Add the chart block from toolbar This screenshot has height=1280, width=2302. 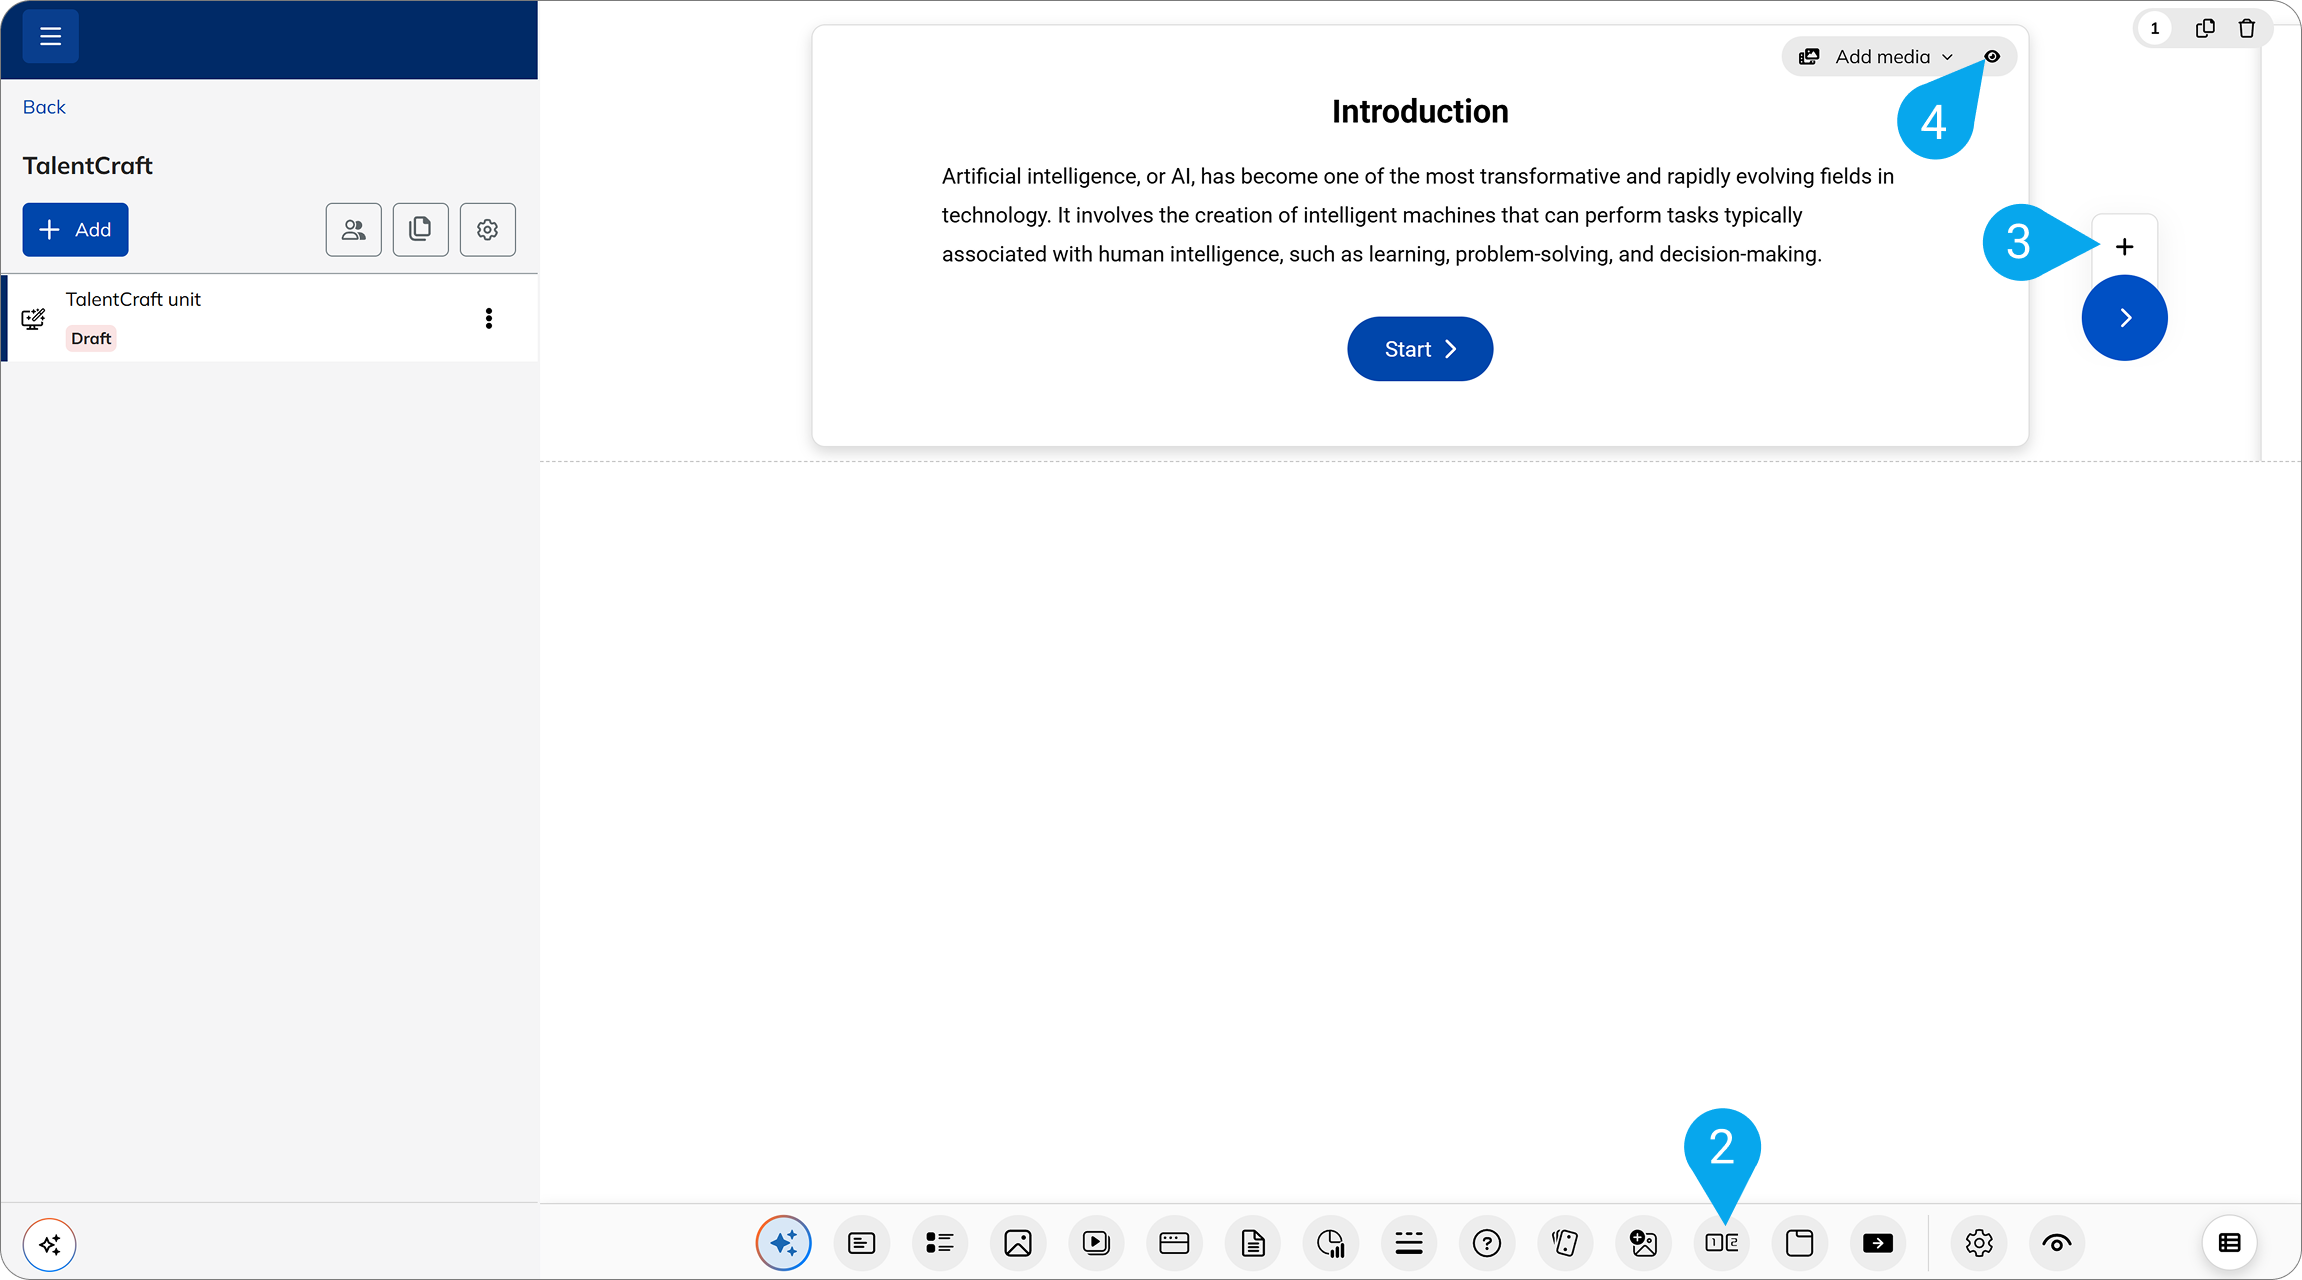[x=1331, y=1243]
